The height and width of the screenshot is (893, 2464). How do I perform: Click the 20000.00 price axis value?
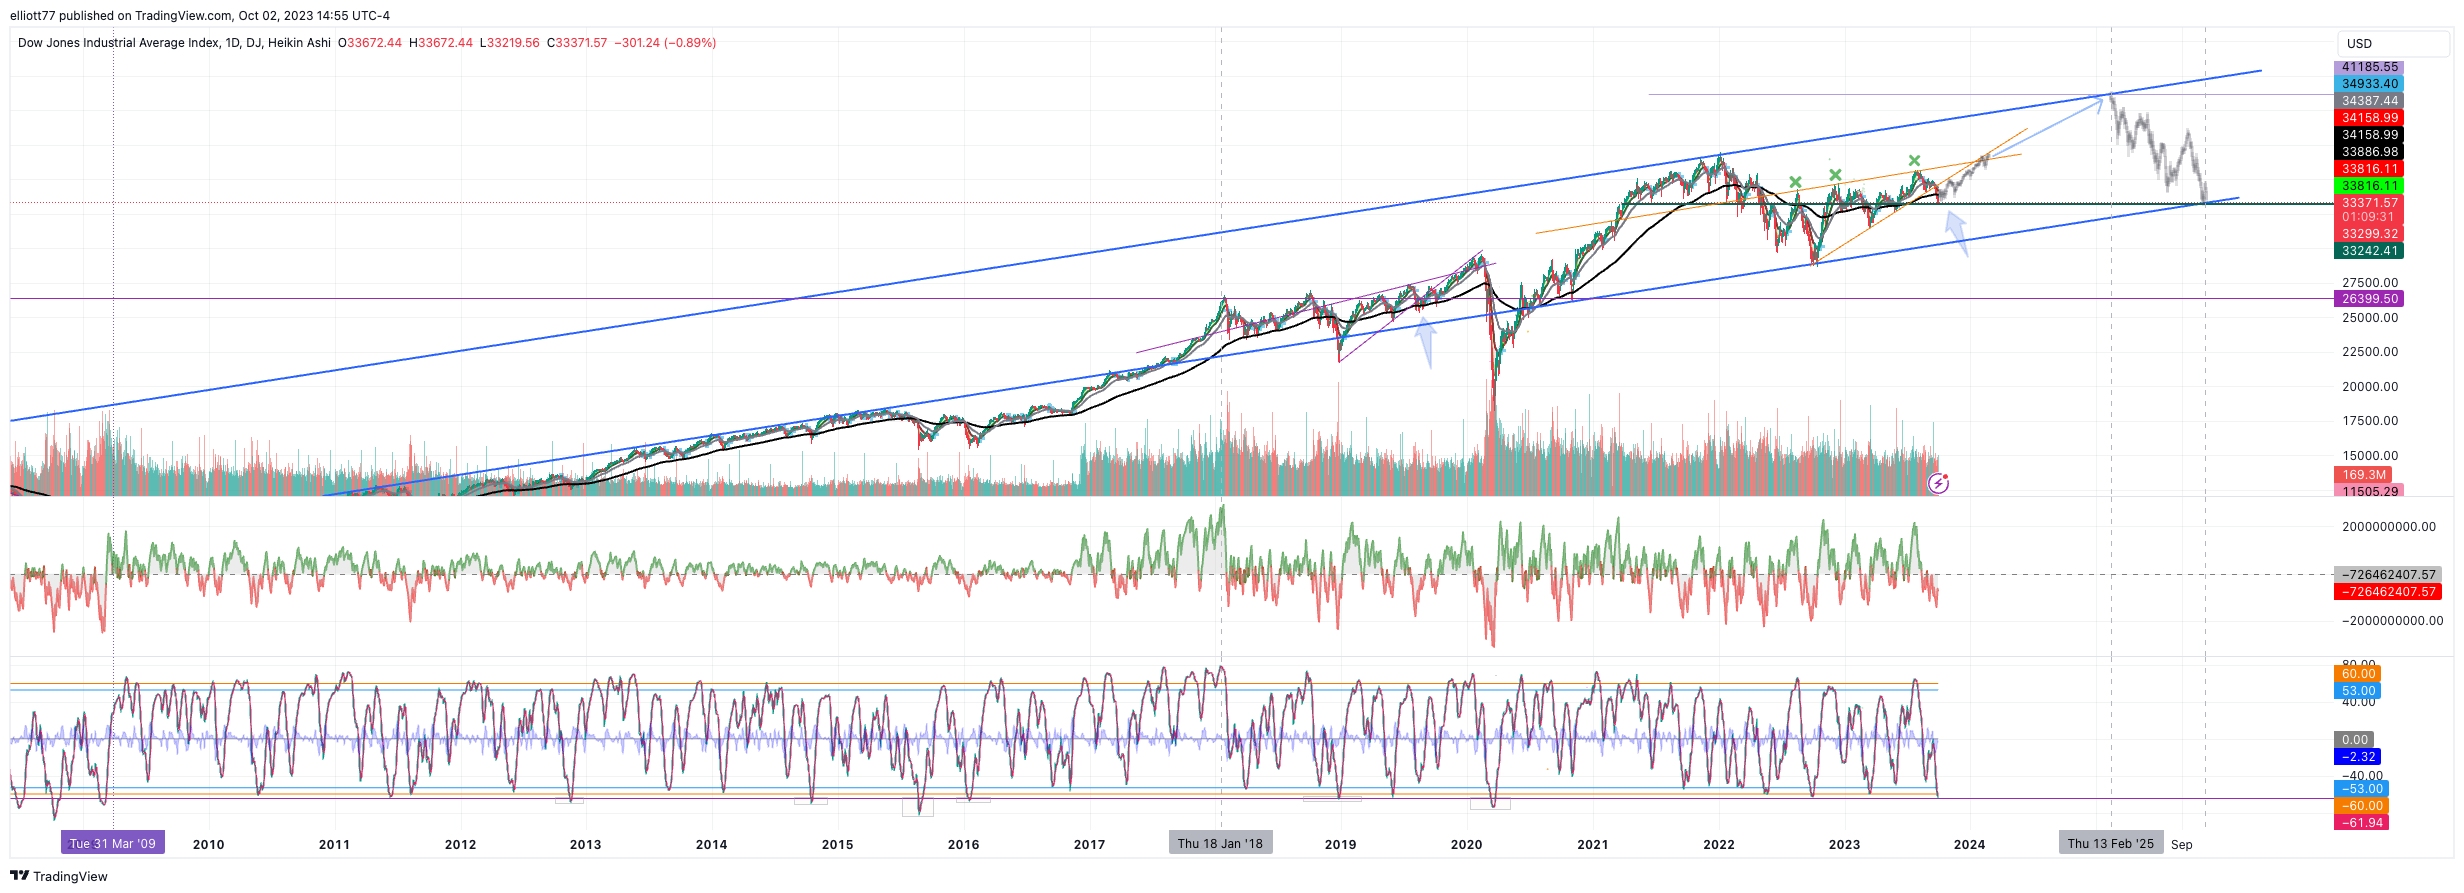[x=2370, y=387]
